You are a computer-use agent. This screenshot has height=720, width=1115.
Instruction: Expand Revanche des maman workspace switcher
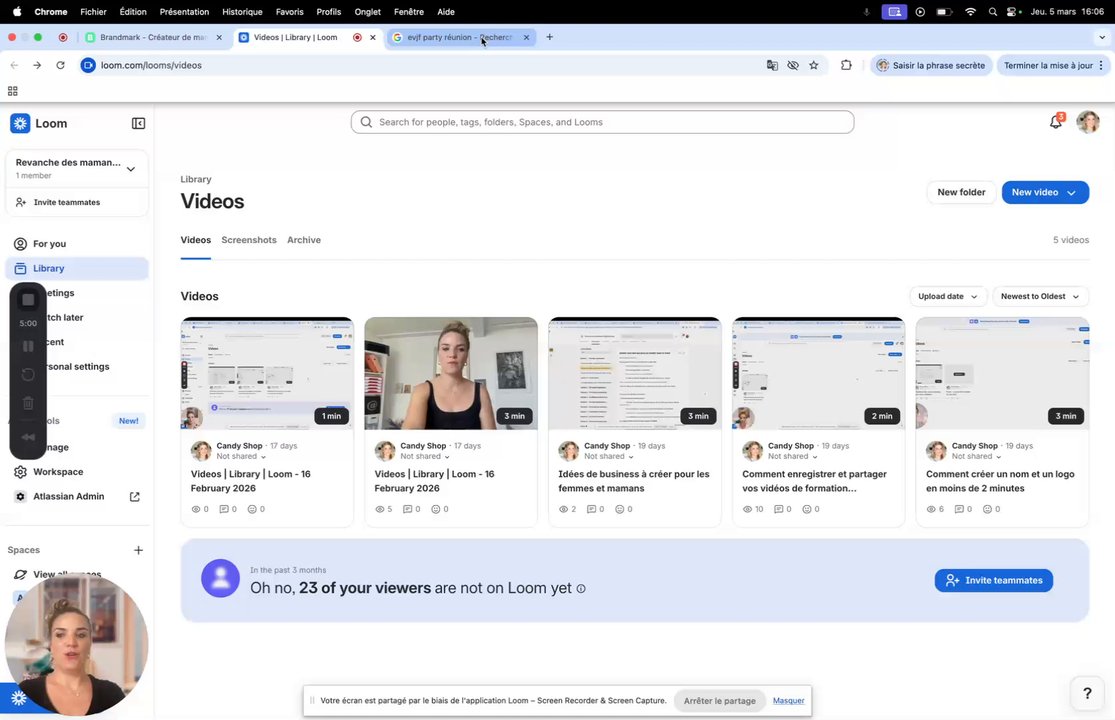pos(131,169)
